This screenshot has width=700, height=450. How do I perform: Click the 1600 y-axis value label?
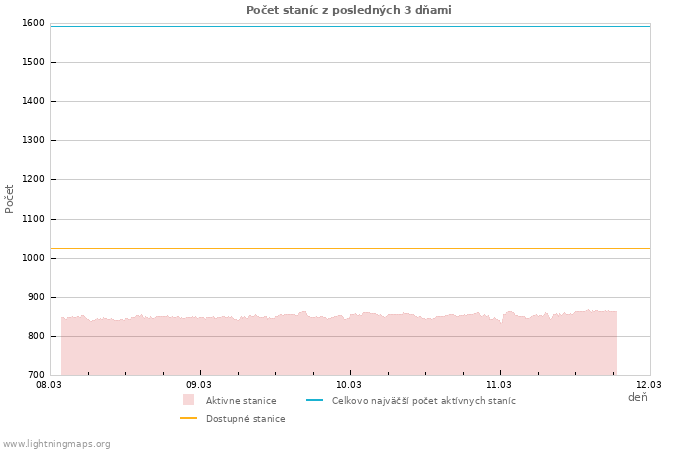(x=33, y=23)
